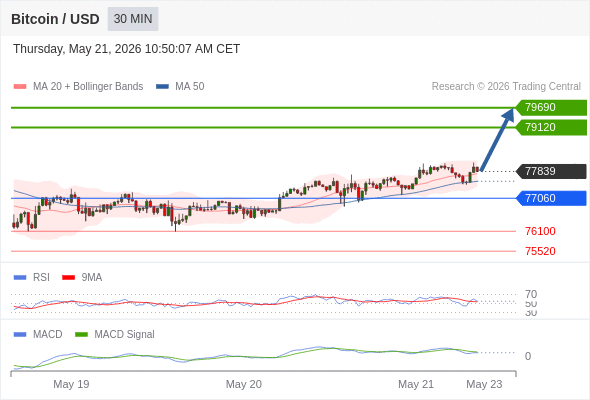Click the MACD blue legend marker
This screenshot has height=400, width=590.
[20, 335]
